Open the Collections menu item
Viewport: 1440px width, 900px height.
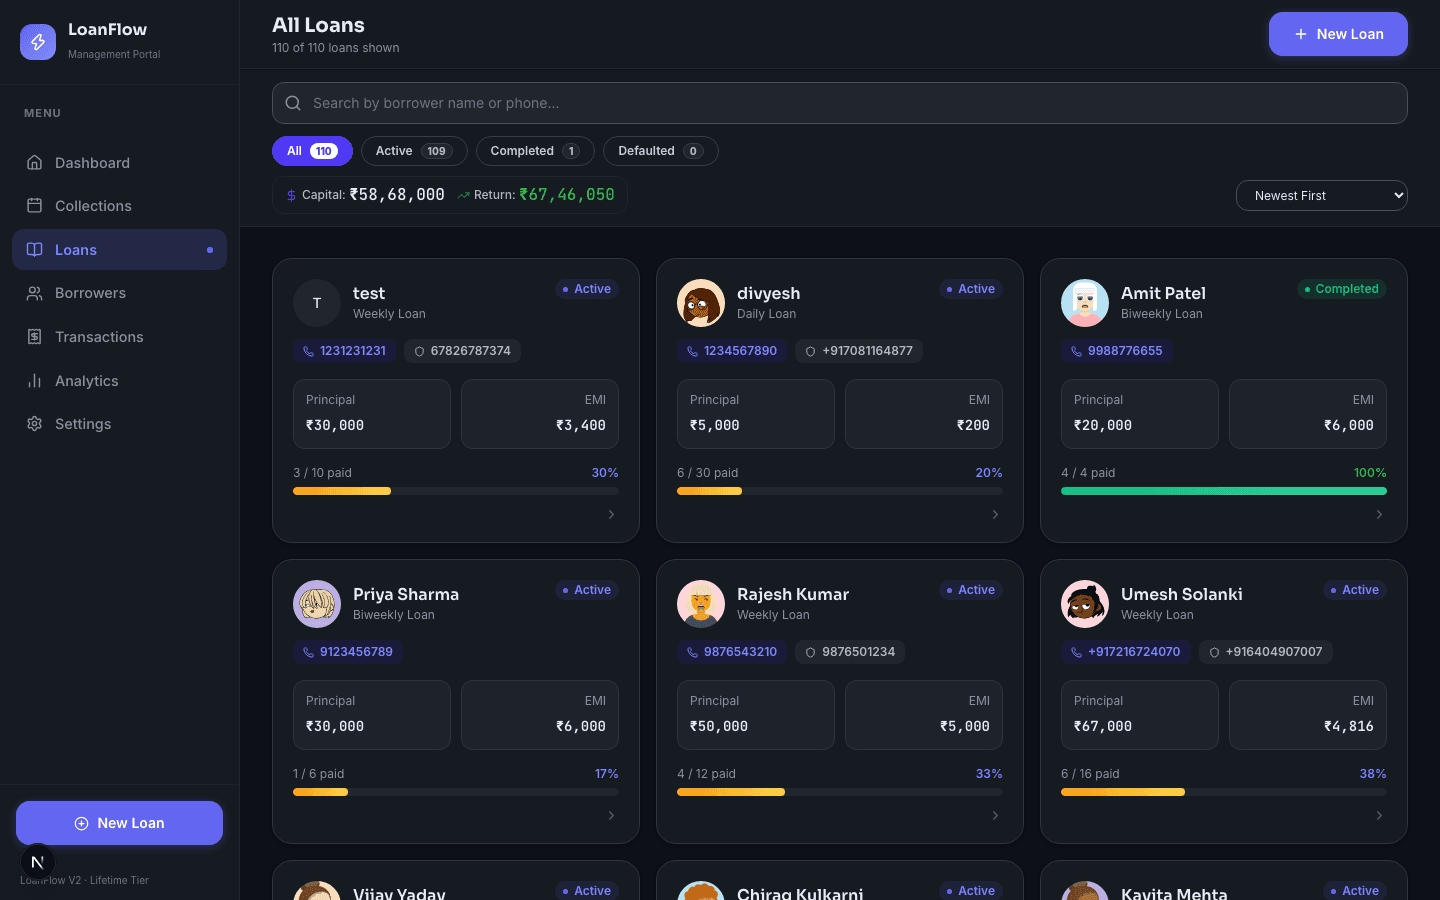(119, 206)
